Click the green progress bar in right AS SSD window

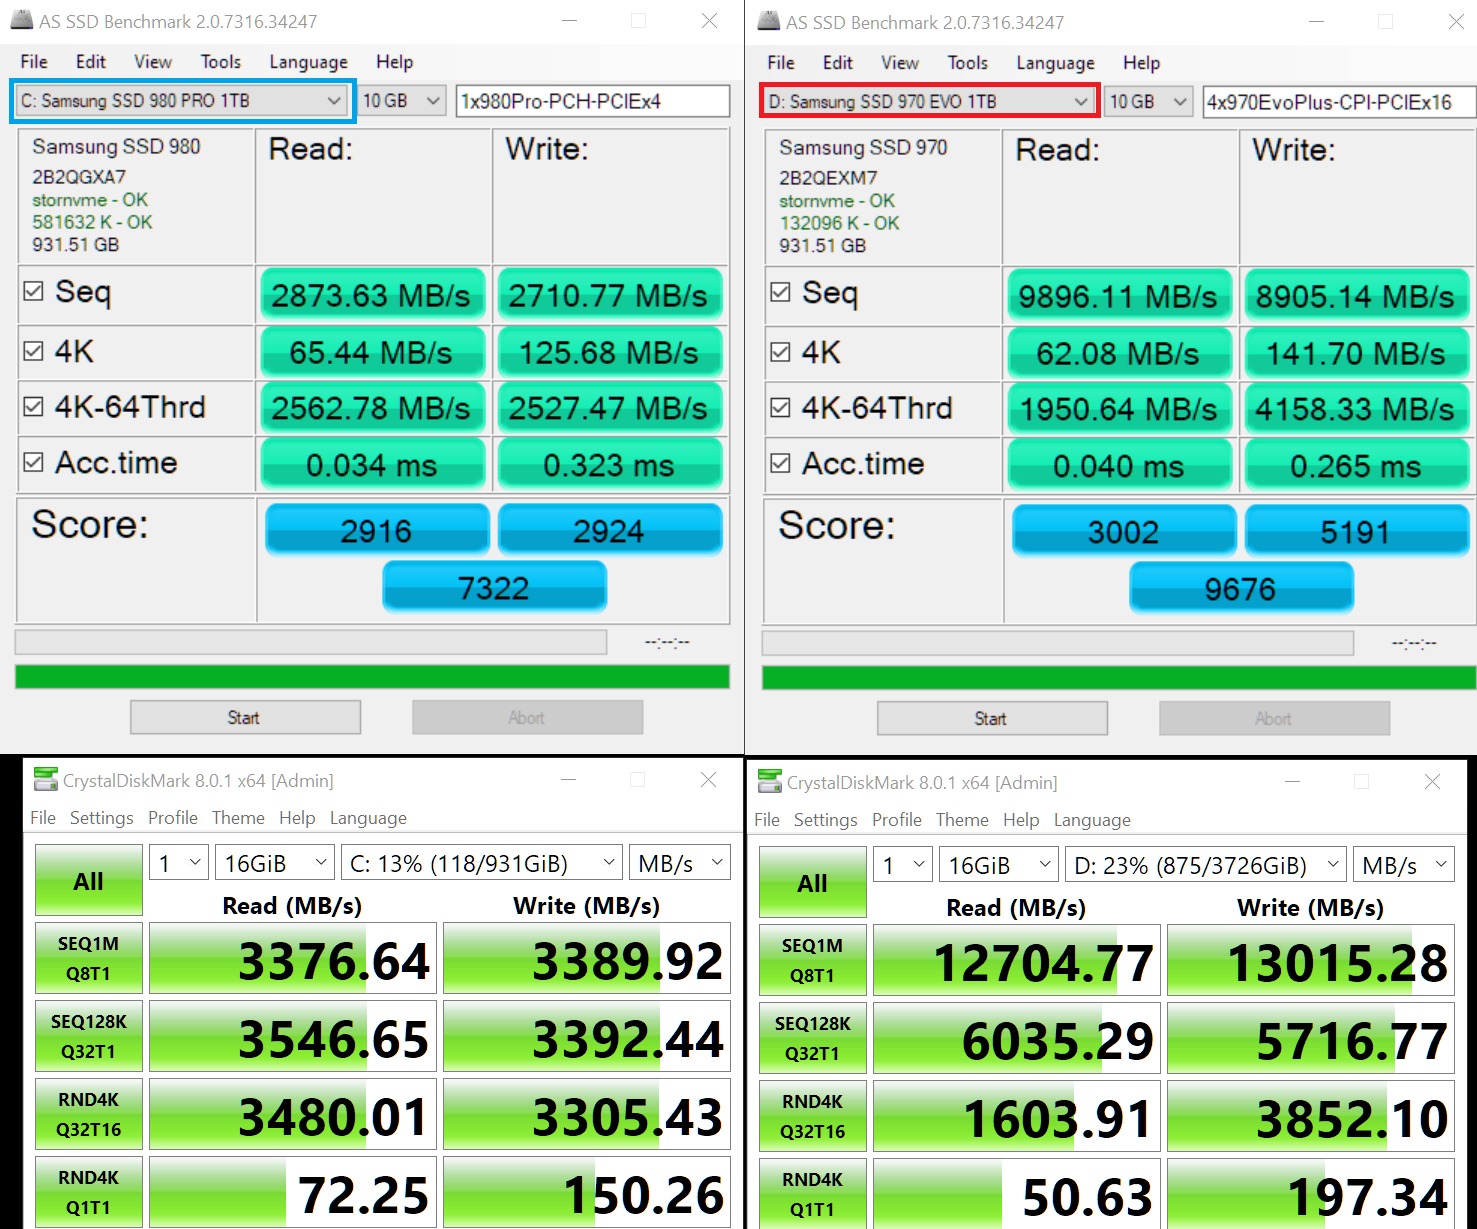[x=1118, y=678]
